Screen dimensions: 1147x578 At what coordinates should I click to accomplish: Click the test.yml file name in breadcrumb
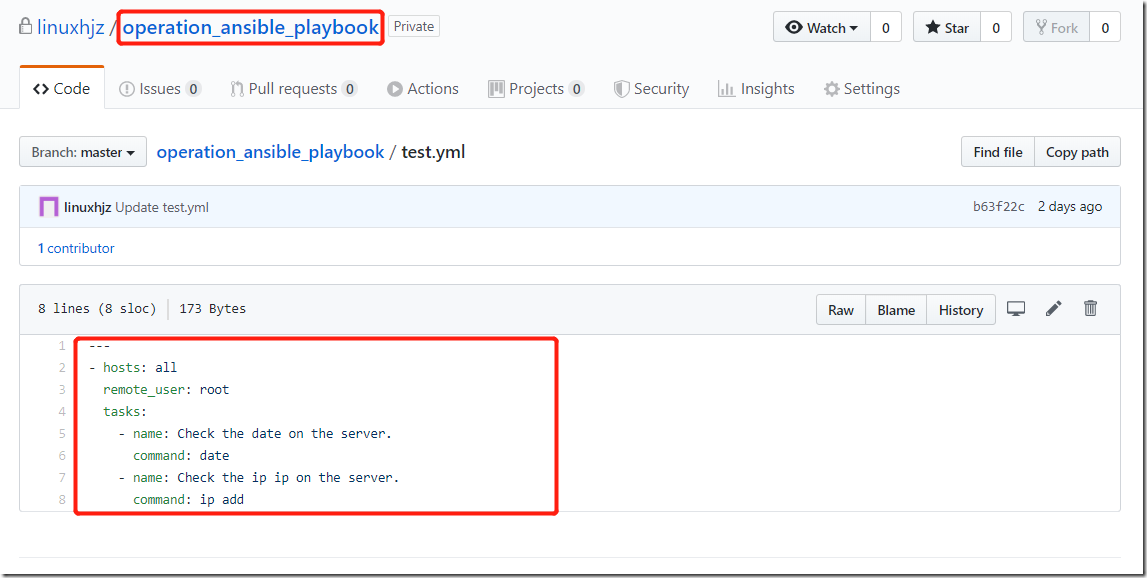[x=433, y=152]
